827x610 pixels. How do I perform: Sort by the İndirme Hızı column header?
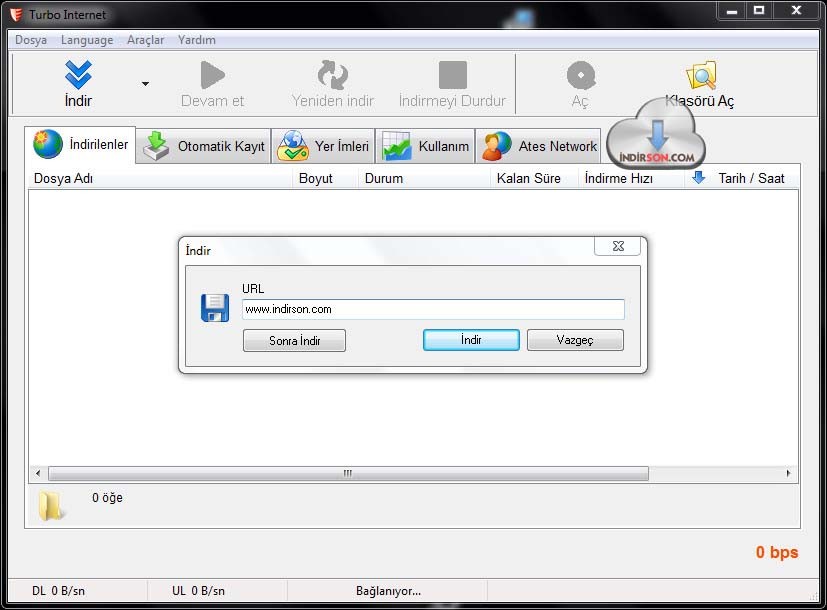[632, 178]
